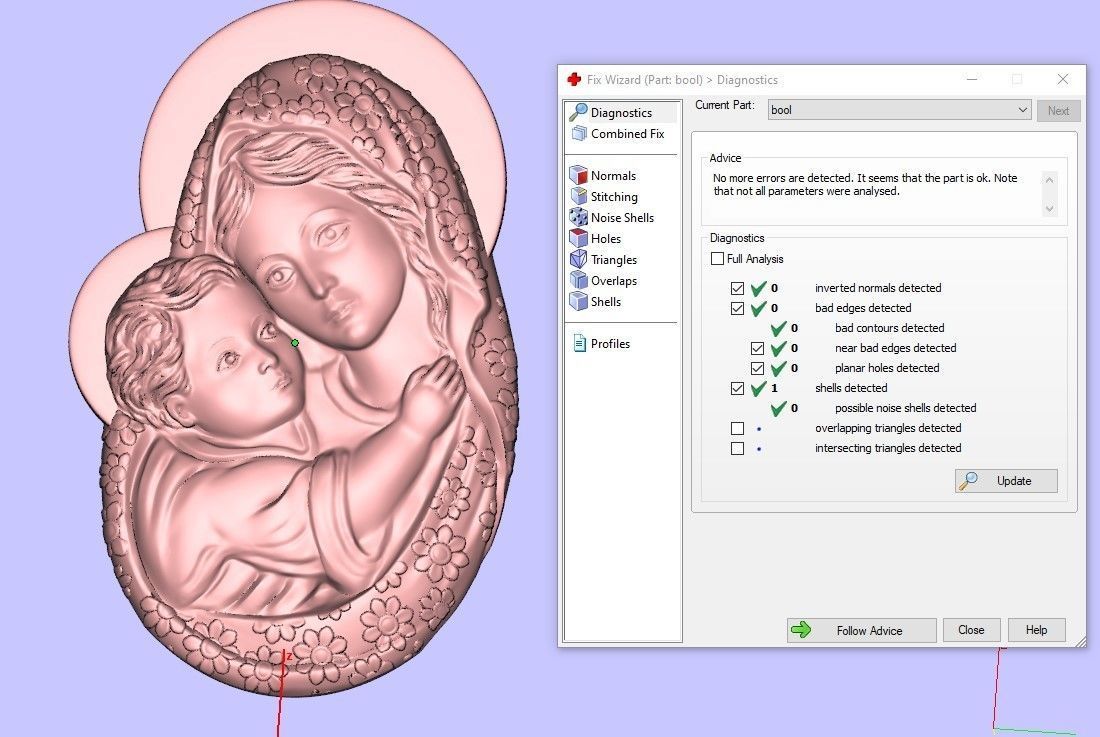Click the Close button
The width and height of the screenshot is (1100, 737).
coord(971,630)
